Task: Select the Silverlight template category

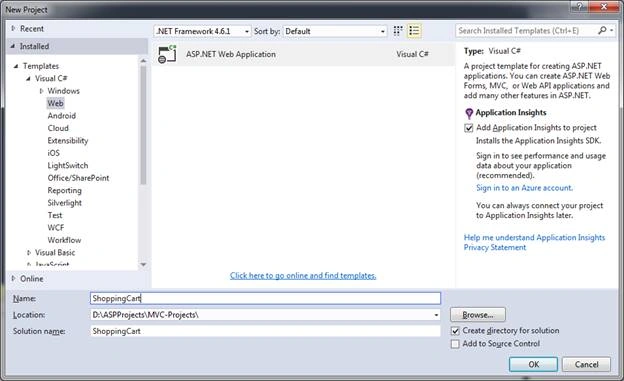Action: (65, 203)
